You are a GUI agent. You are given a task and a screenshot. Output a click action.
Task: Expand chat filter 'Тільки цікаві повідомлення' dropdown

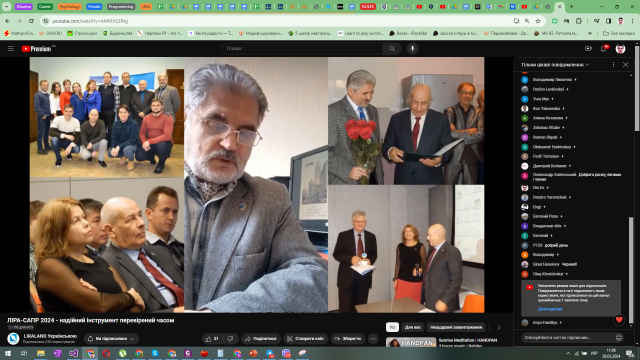pos(555,64)
